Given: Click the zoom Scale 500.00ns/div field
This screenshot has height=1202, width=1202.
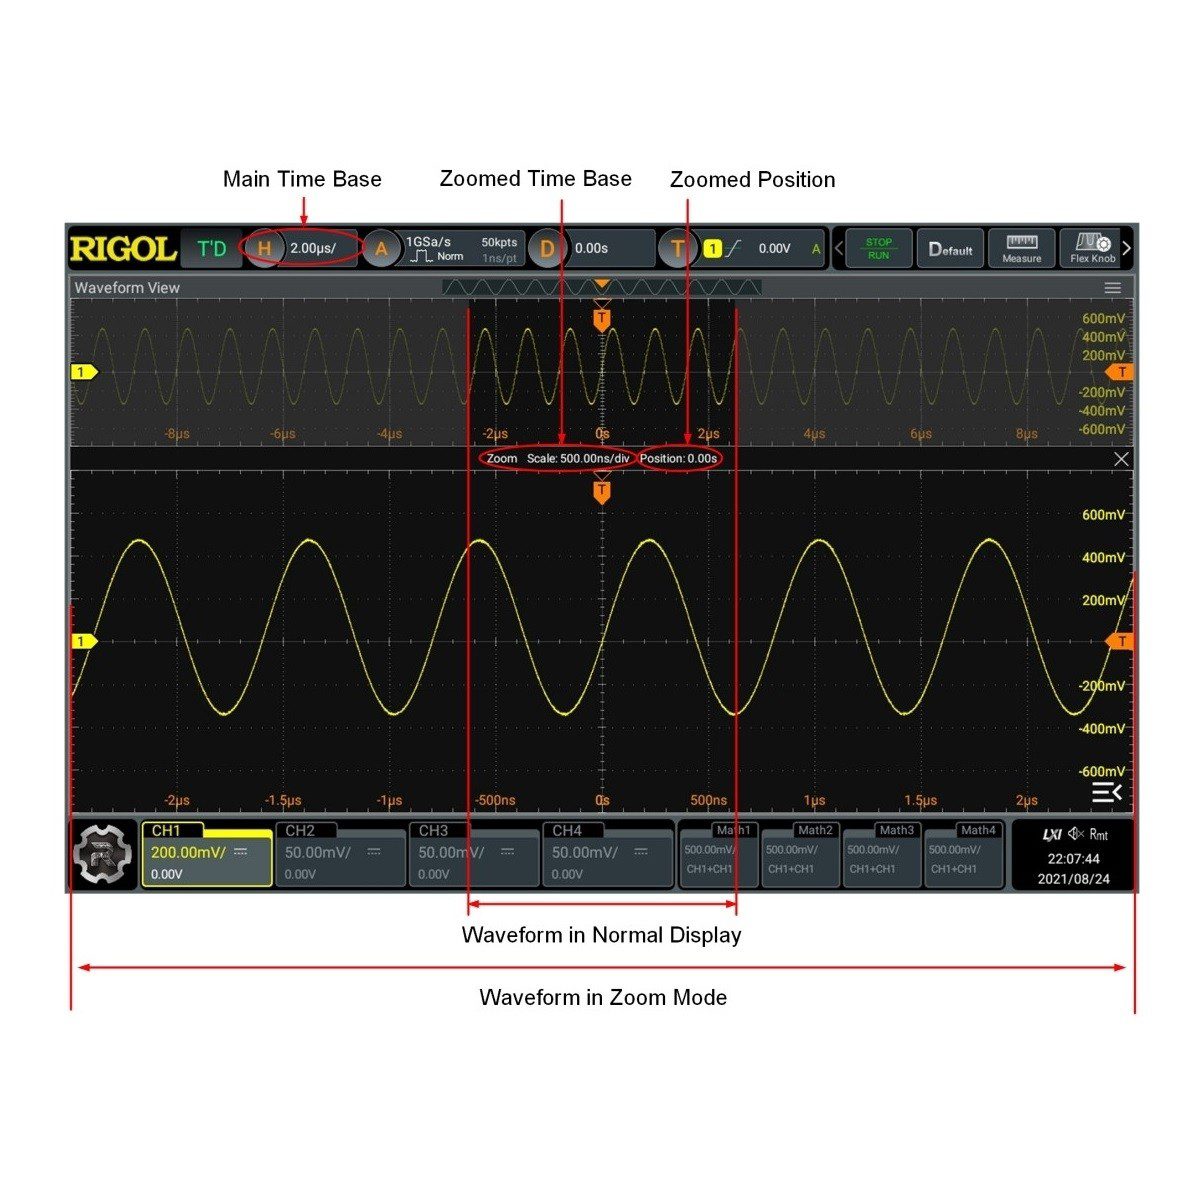Looking at the screenshot, I should coord(578,459).
